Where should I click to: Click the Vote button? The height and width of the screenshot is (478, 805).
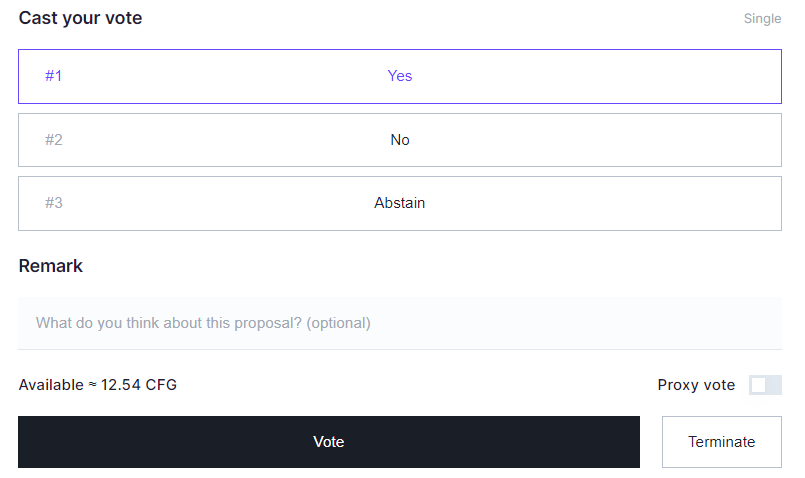tap(329, 442)
